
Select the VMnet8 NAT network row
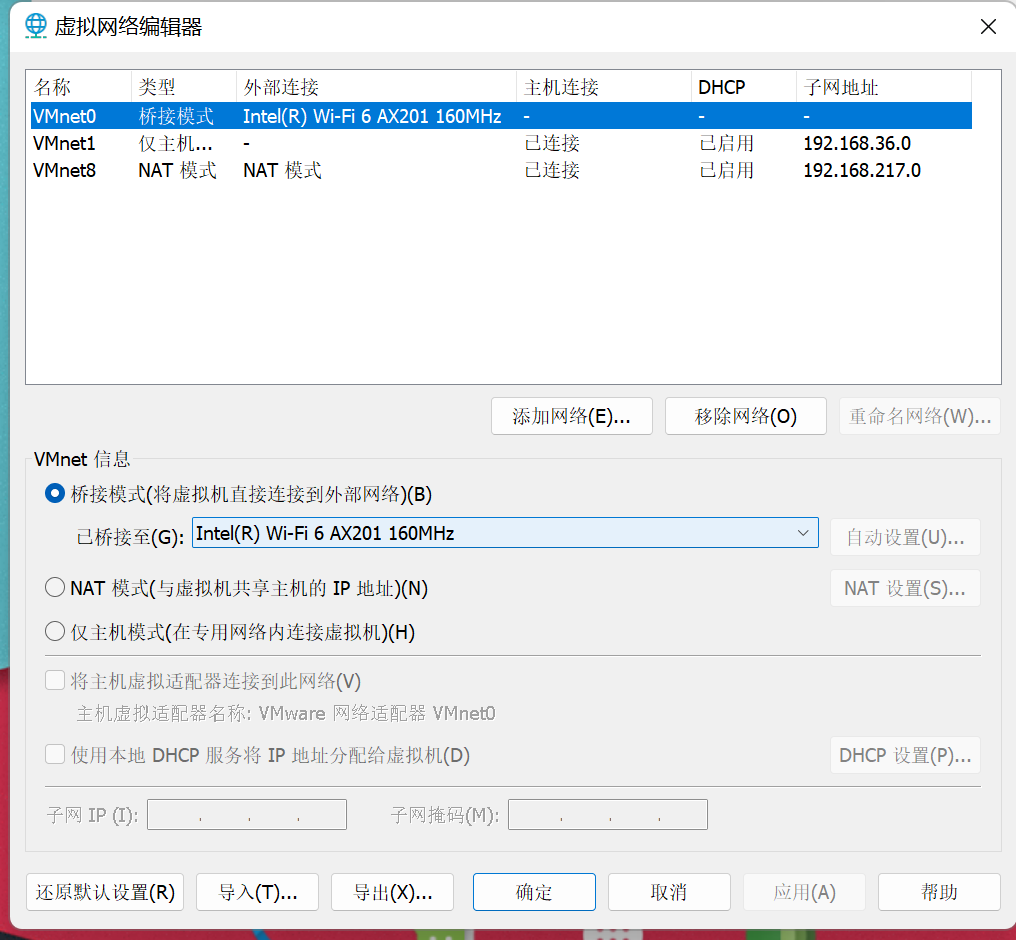click(x=64, y=171)
